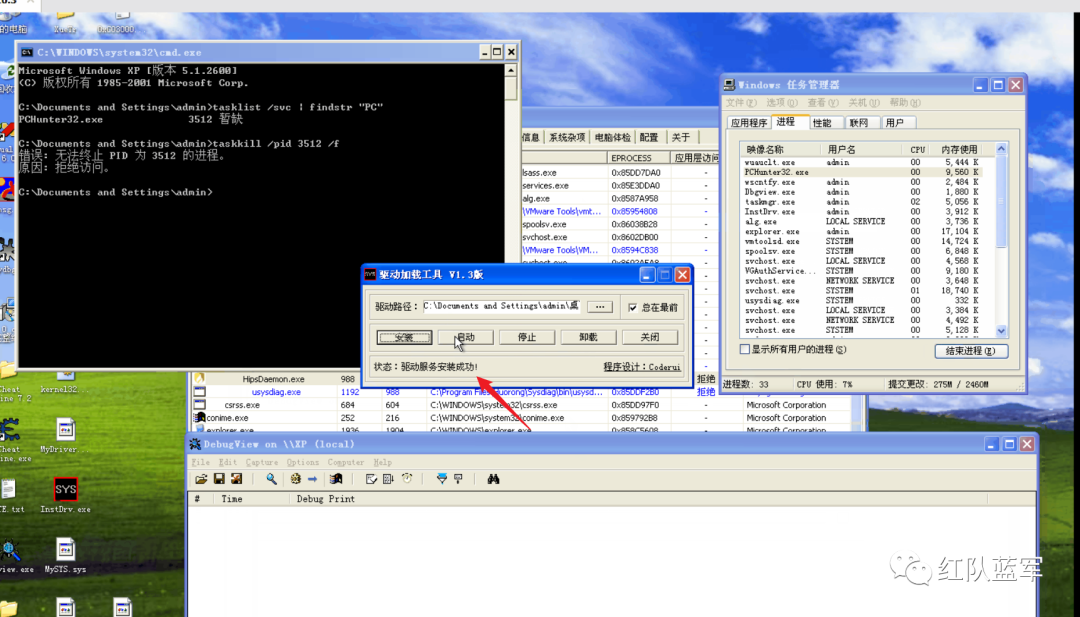1080x617 pixels.
Task: Toggle the magnifier Capture icon in DebugView
Action: click(x=271, y=479)
